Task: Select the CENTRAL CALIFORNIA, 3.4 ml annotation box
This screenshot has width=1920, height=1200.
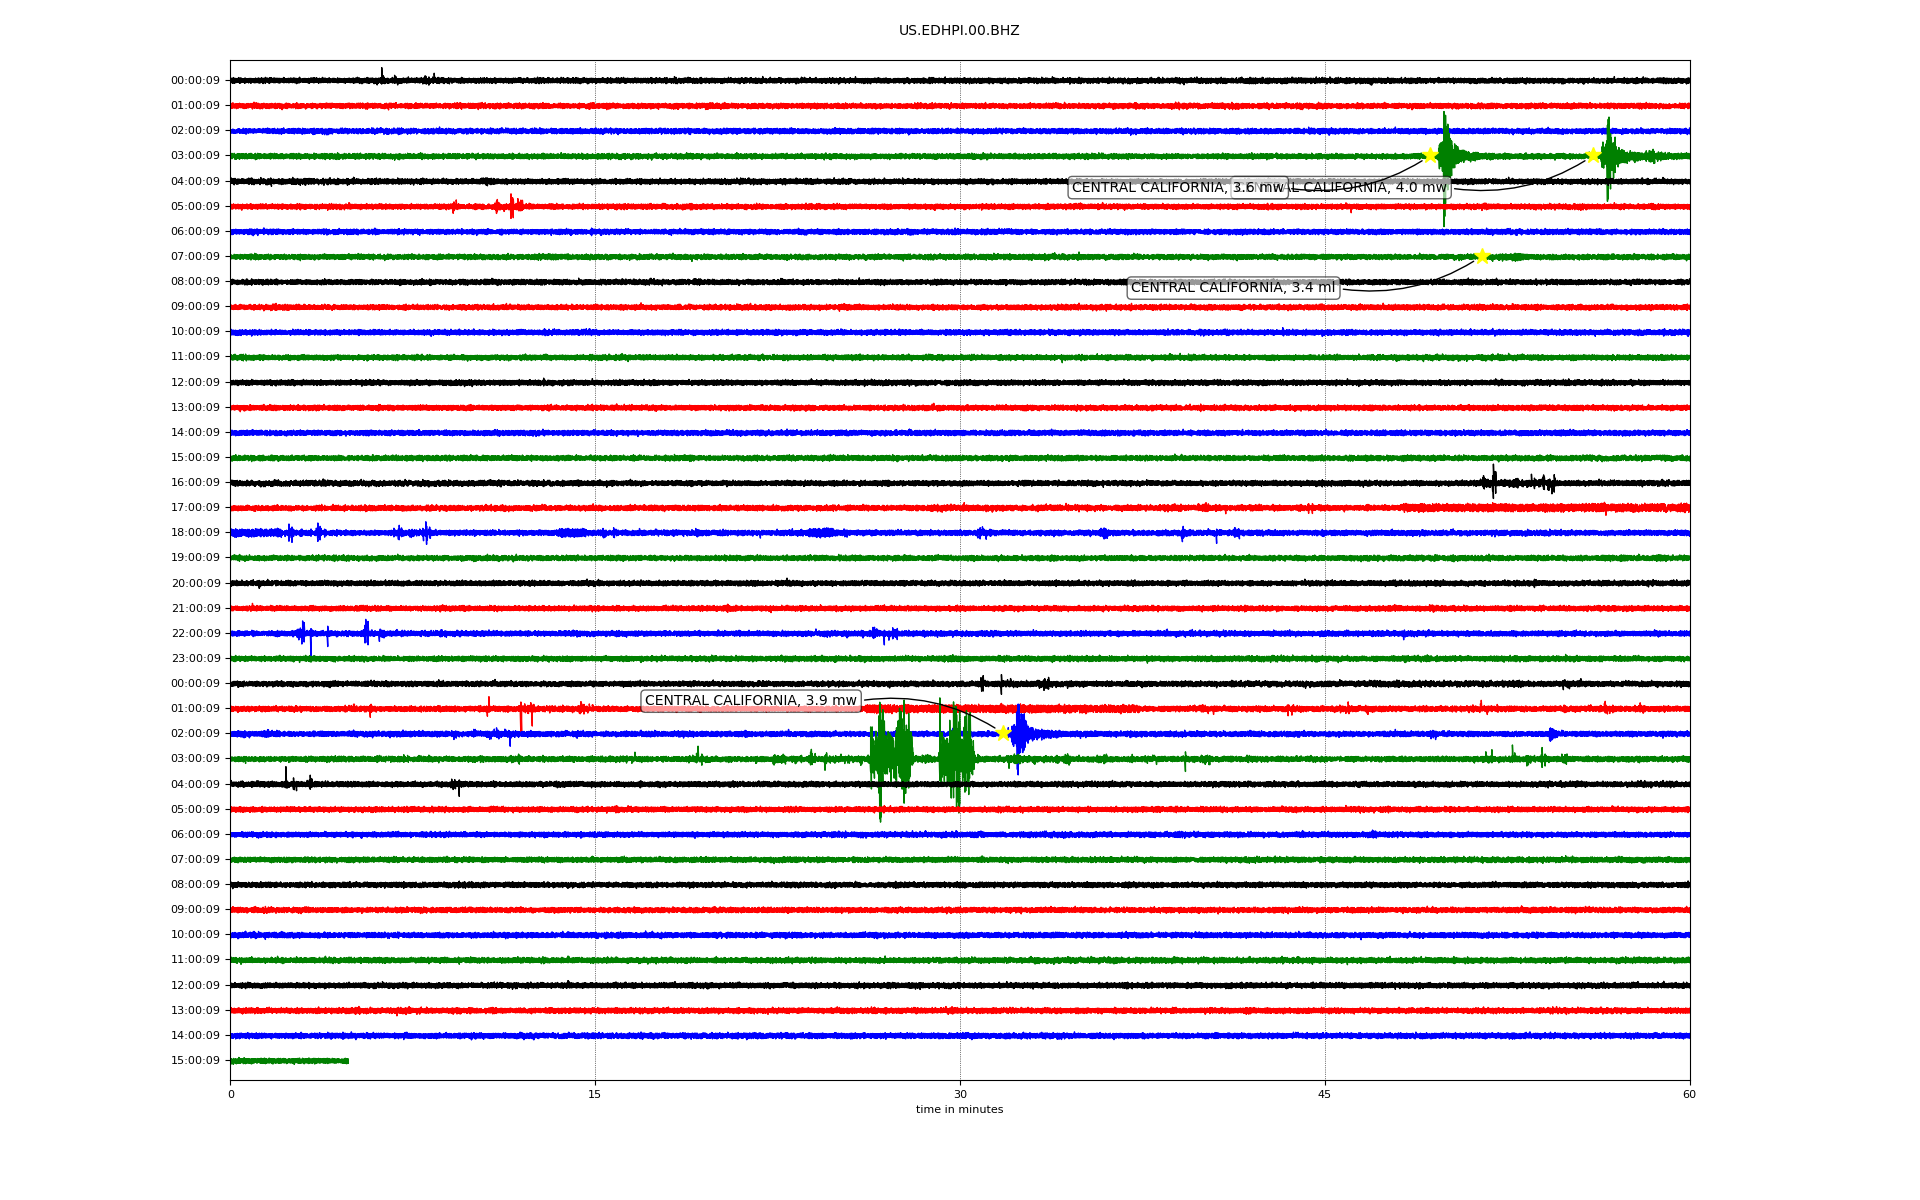Action: click(x=1232, y=288)
